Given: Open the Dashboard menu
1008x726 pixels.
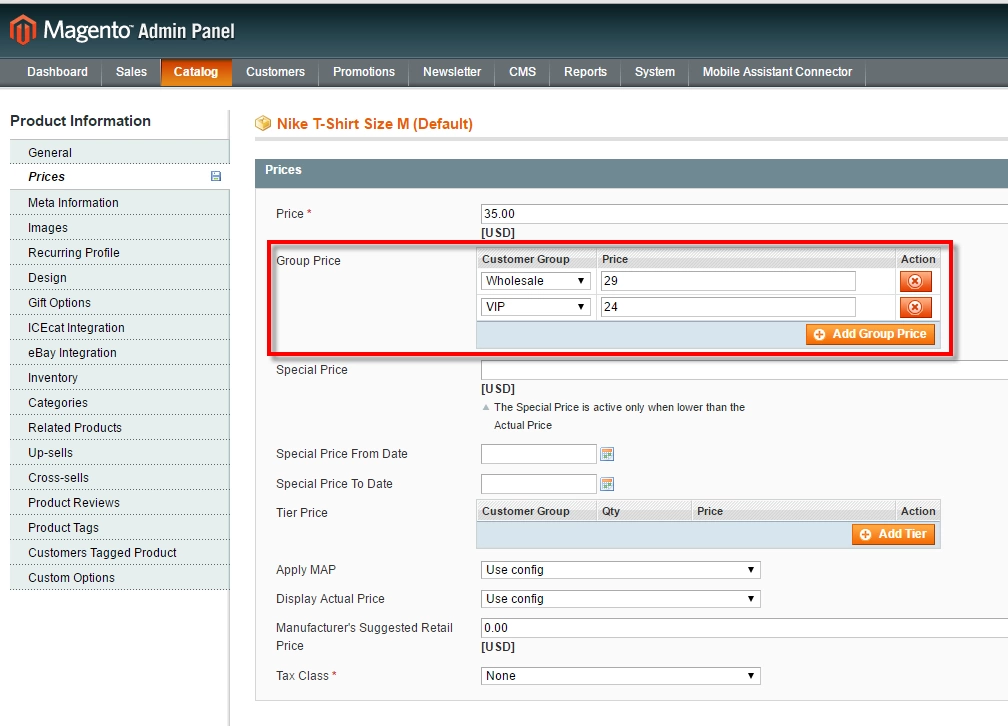Looking at the screenshot, I should click(57, 72).
